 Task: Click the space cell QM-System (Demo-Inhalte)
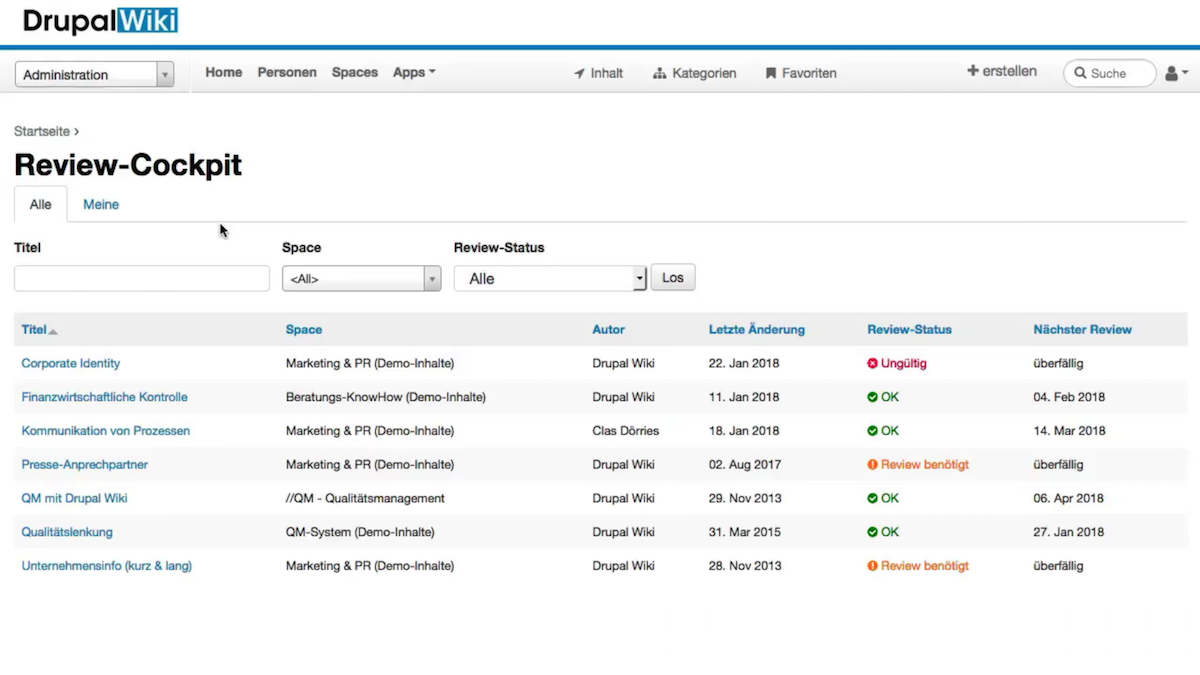coord(360,532)
